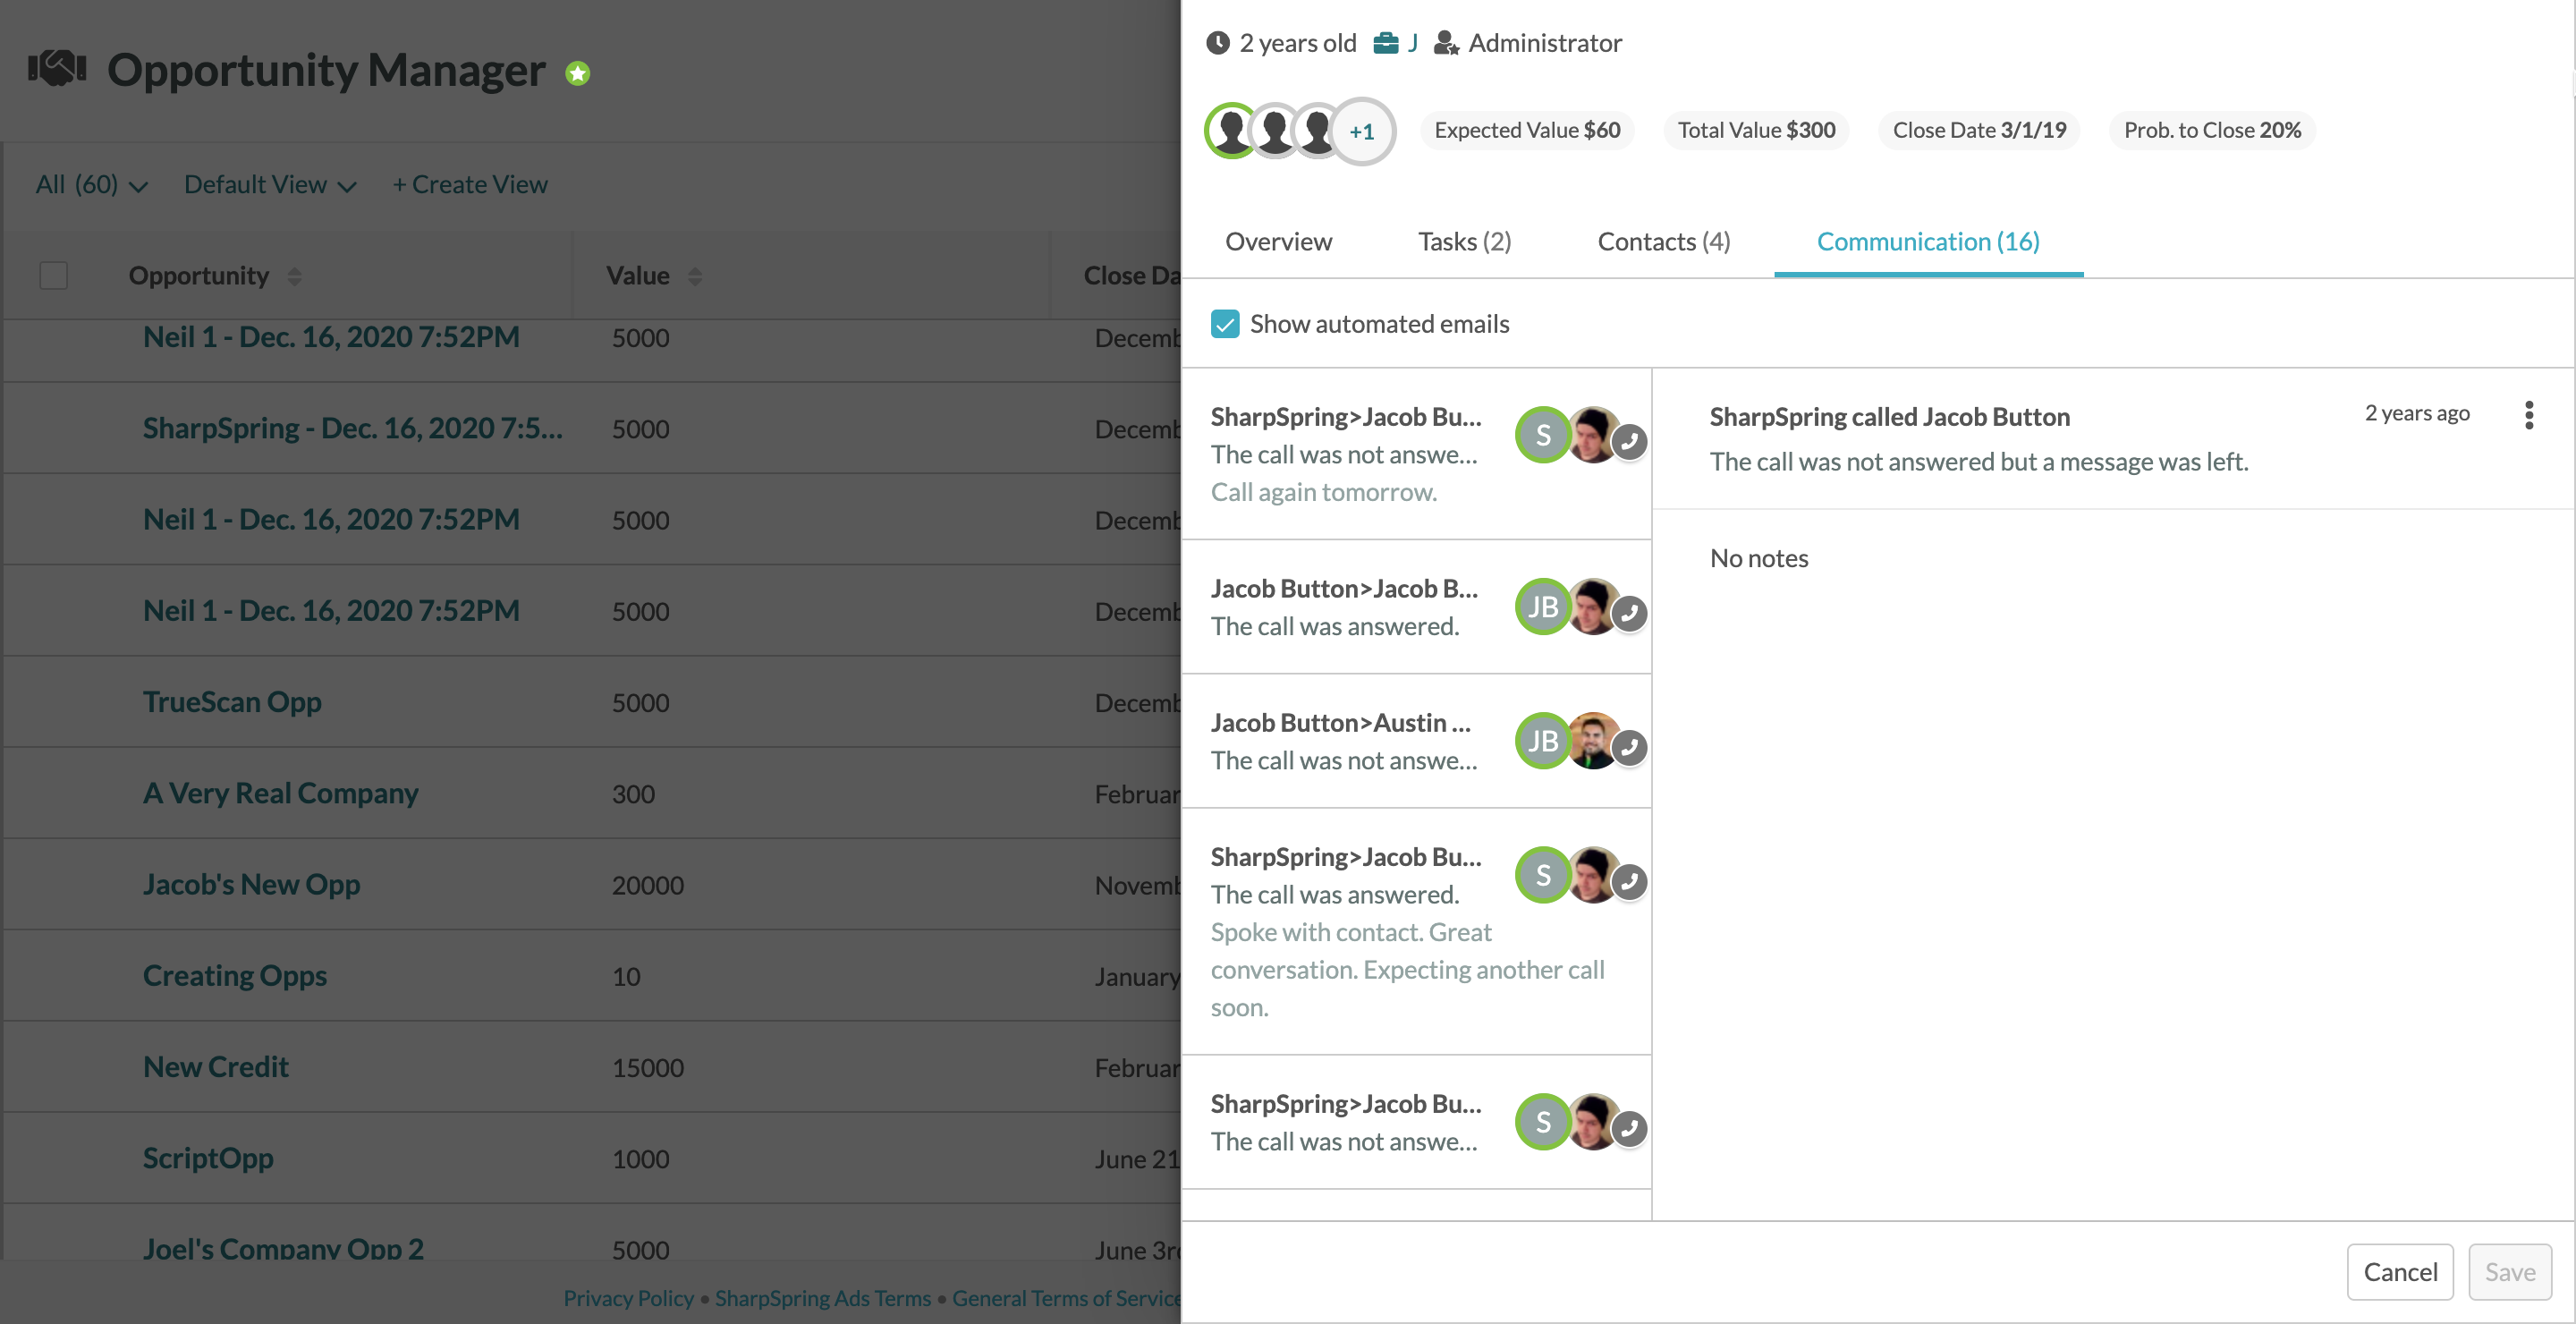This screenshot has height=1324, width=2576.
Task: Click the value 15000 cell
Action: 648,1068
